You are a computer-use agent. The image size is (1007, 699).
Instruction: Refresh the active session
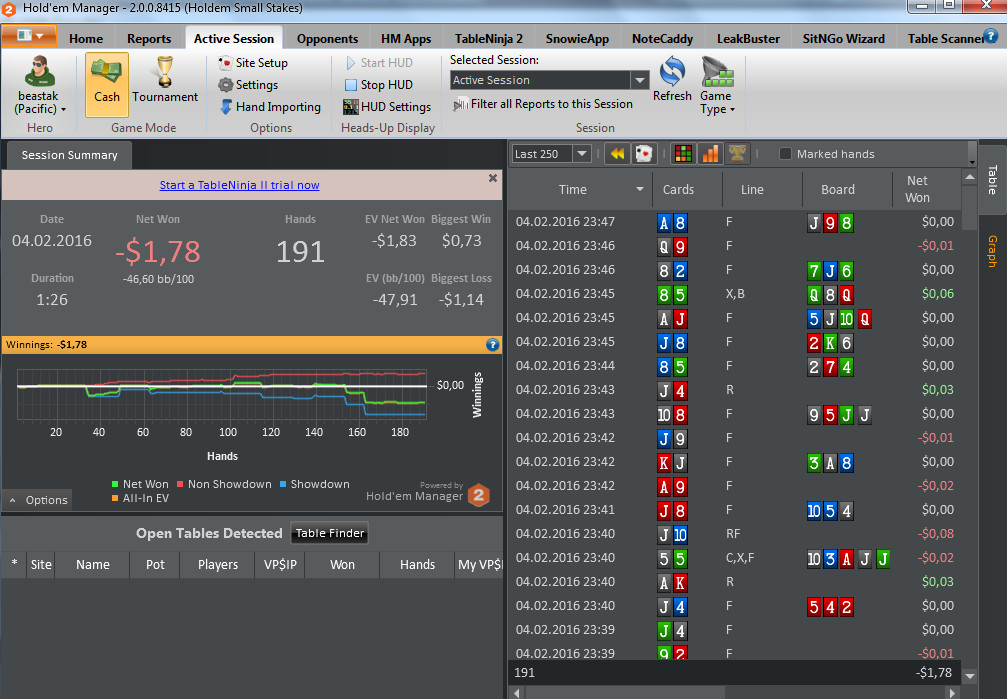[672, 79]
